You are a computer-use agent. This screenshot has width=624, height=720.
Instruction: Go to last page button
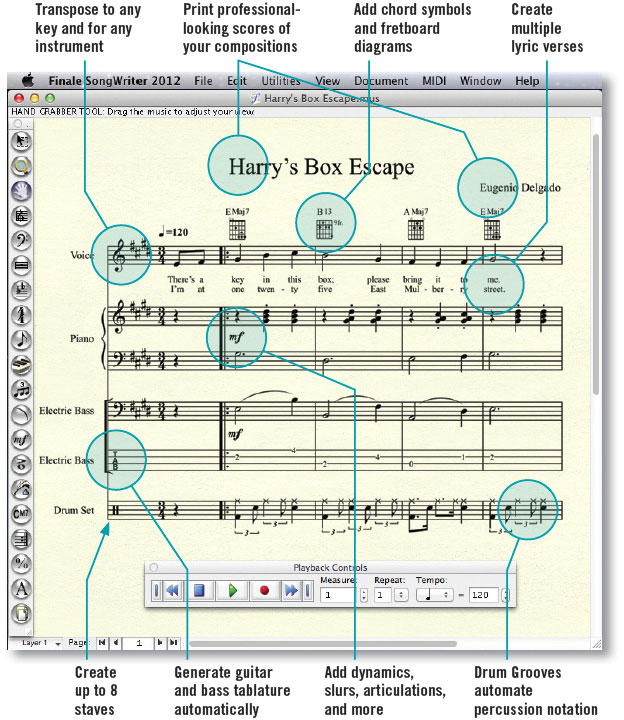coord(174,643)
